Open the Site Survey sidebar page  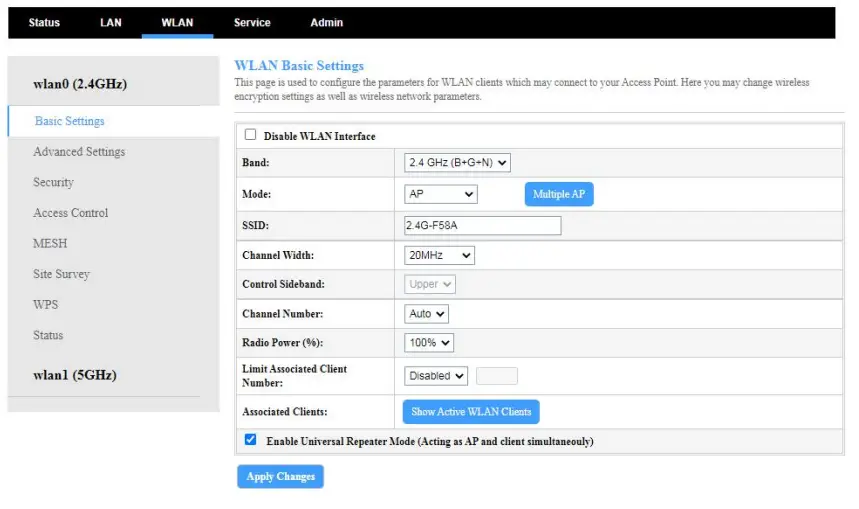[x=61, y=274]
